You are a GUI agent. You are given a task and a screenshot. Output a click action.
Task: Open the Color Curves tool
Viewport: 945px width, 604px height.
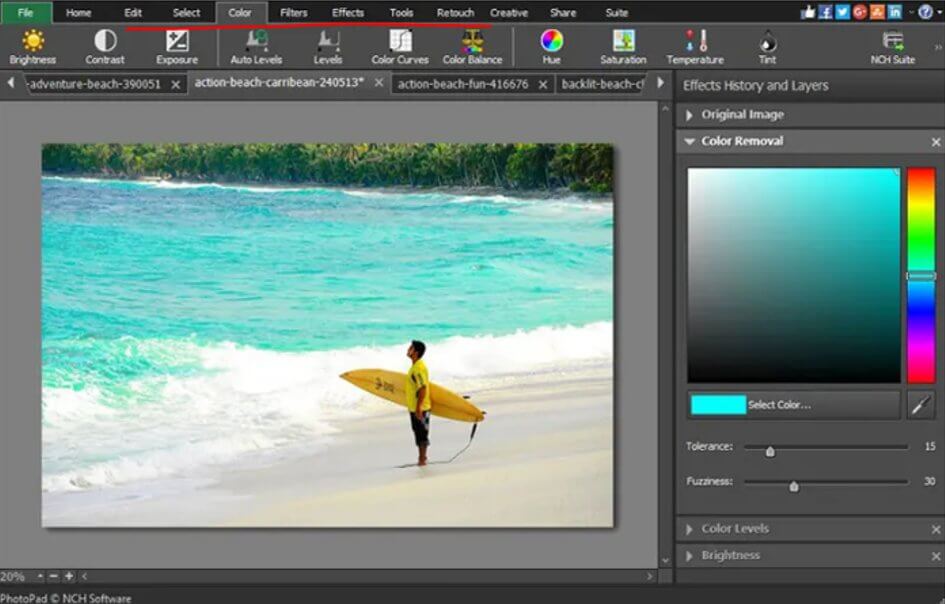click(x=400, y=47)
